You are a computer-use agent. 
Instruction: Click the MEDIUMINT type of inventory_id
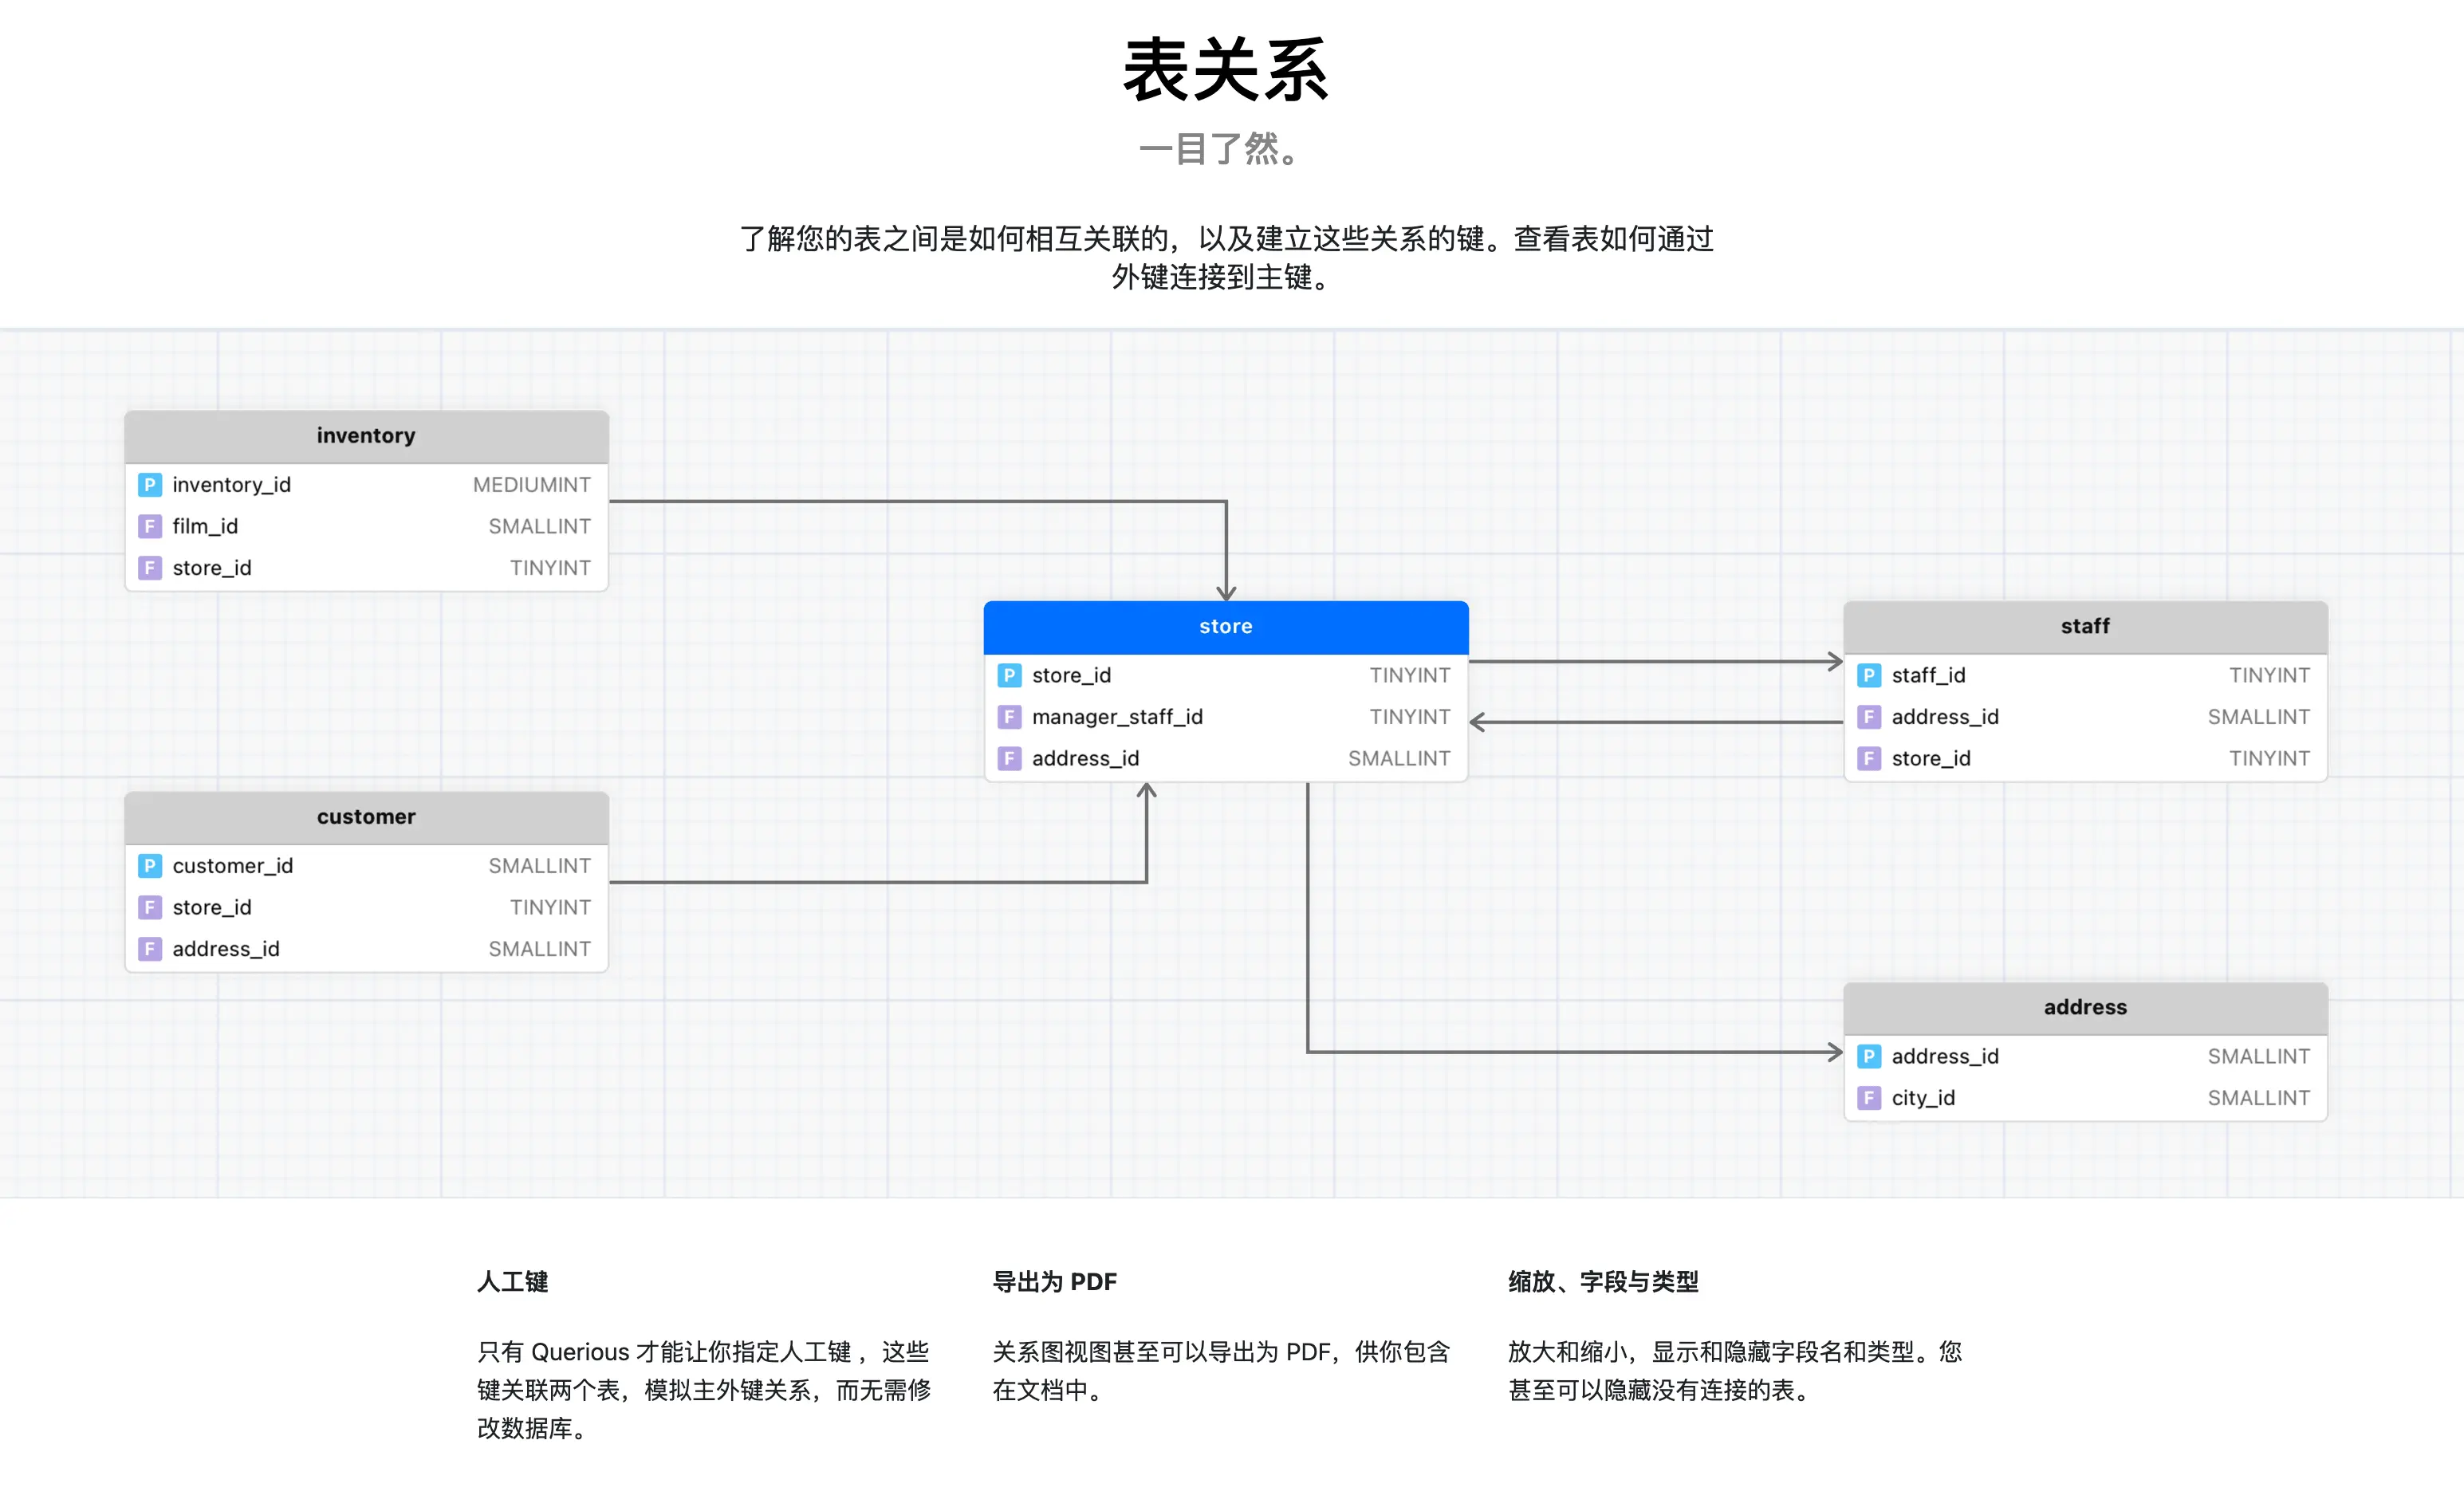531,485
